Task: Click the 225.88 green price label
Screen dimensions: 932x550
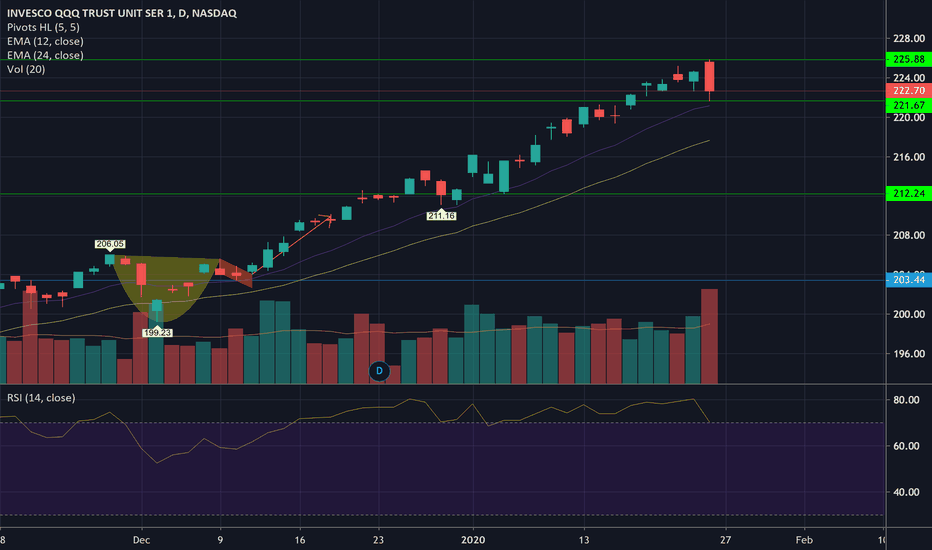Action: [909, 59]
